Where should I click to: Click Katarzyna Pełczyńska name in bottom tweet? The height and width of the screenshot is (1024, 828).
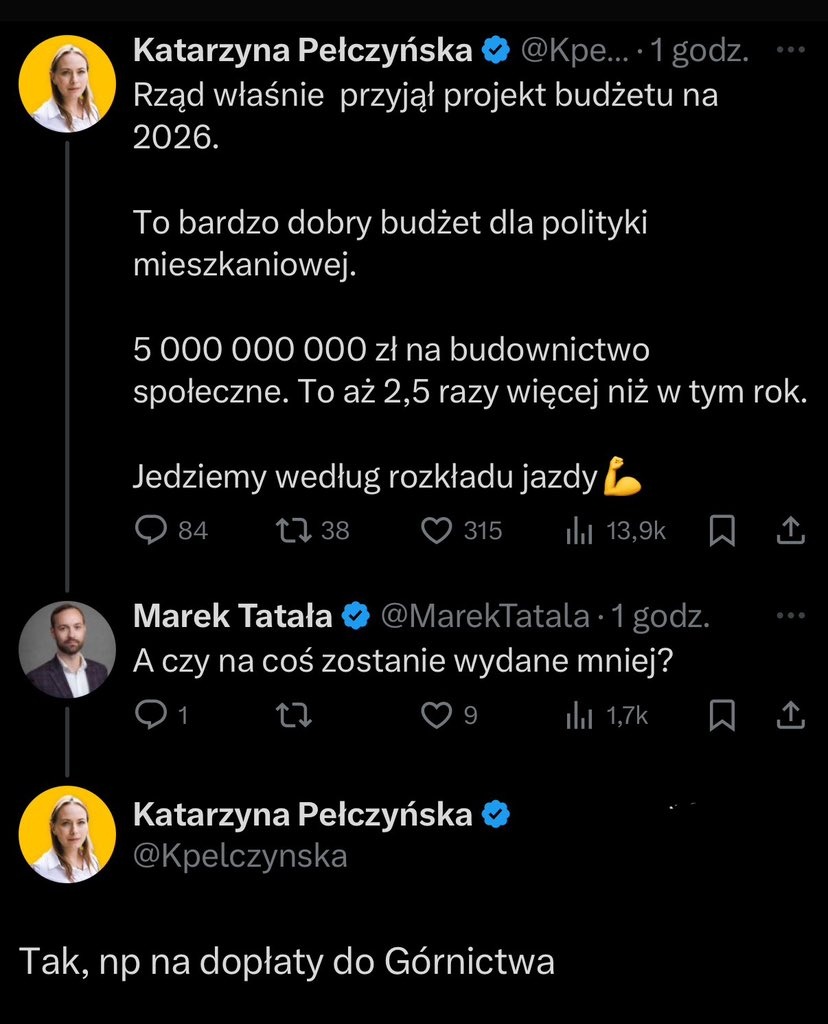(302, 815)
